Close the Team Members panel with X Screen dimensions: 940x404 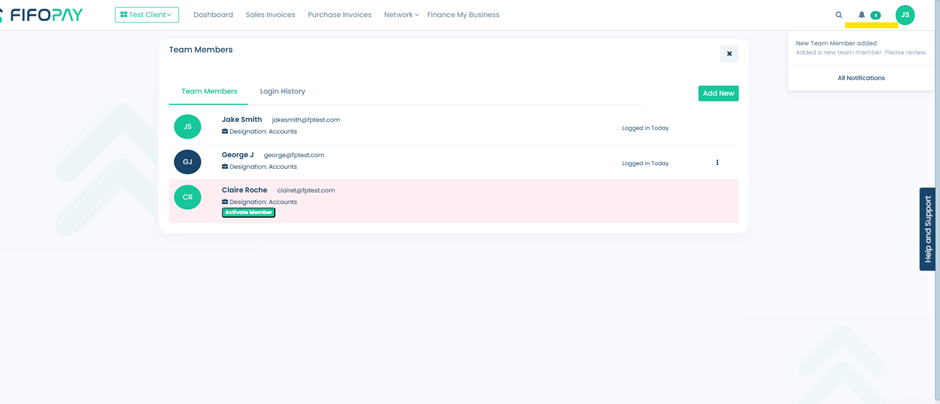(729, 54)
